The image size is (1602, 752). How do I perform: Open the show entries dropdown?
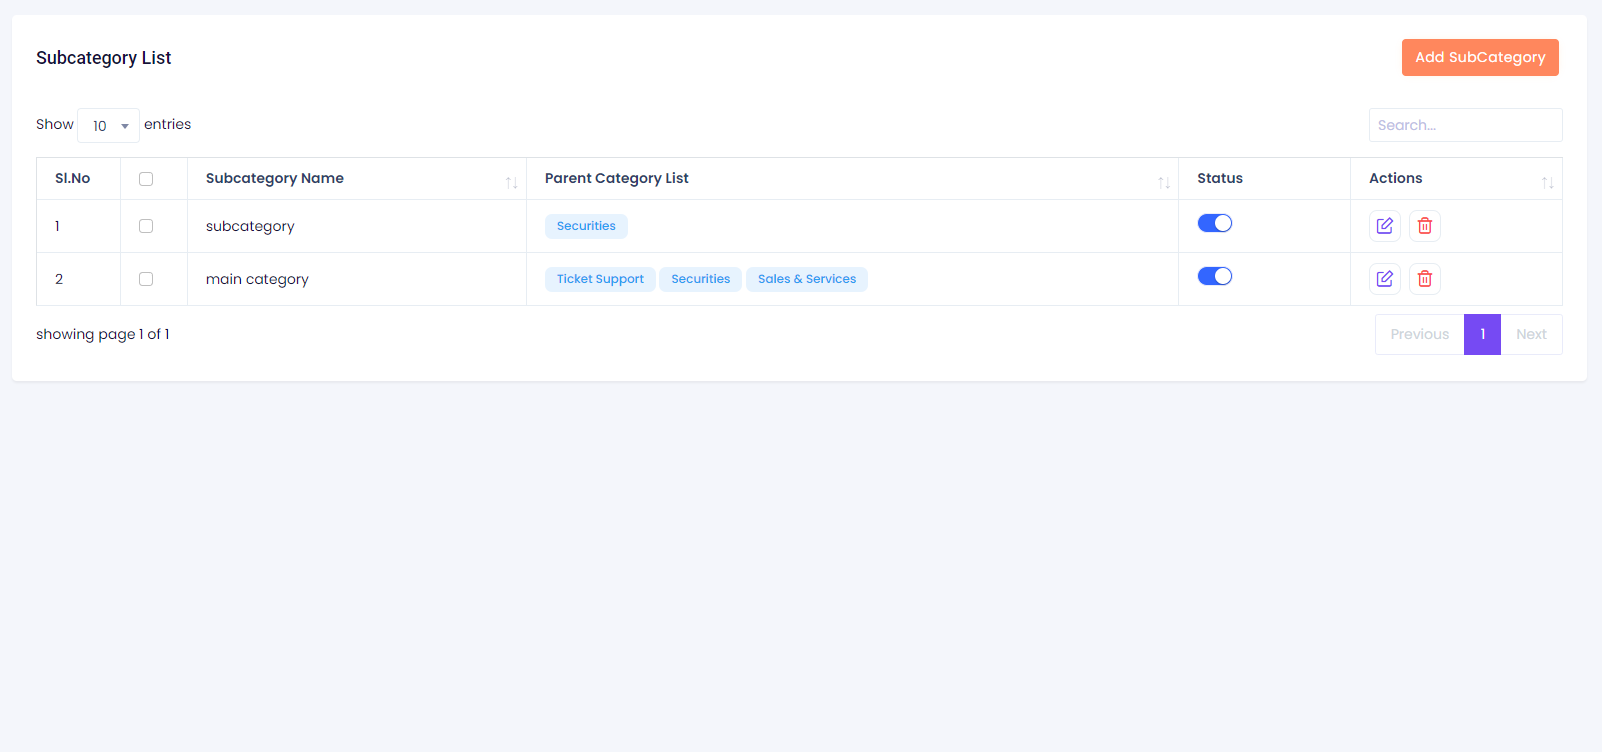[x=108, y=126]
